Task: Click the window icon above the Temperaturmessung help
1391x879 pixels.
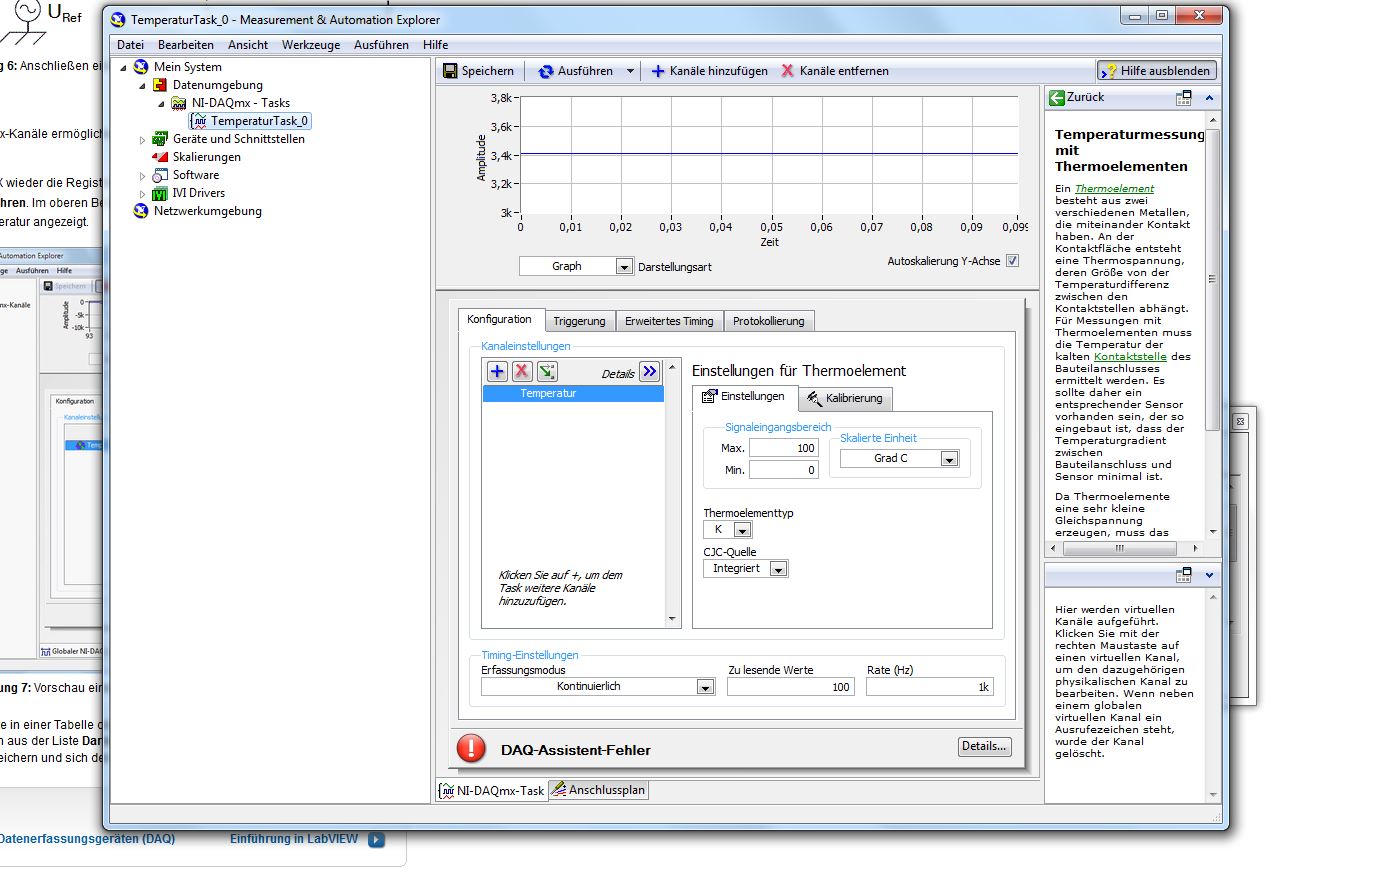Action: click(1184, 98)
